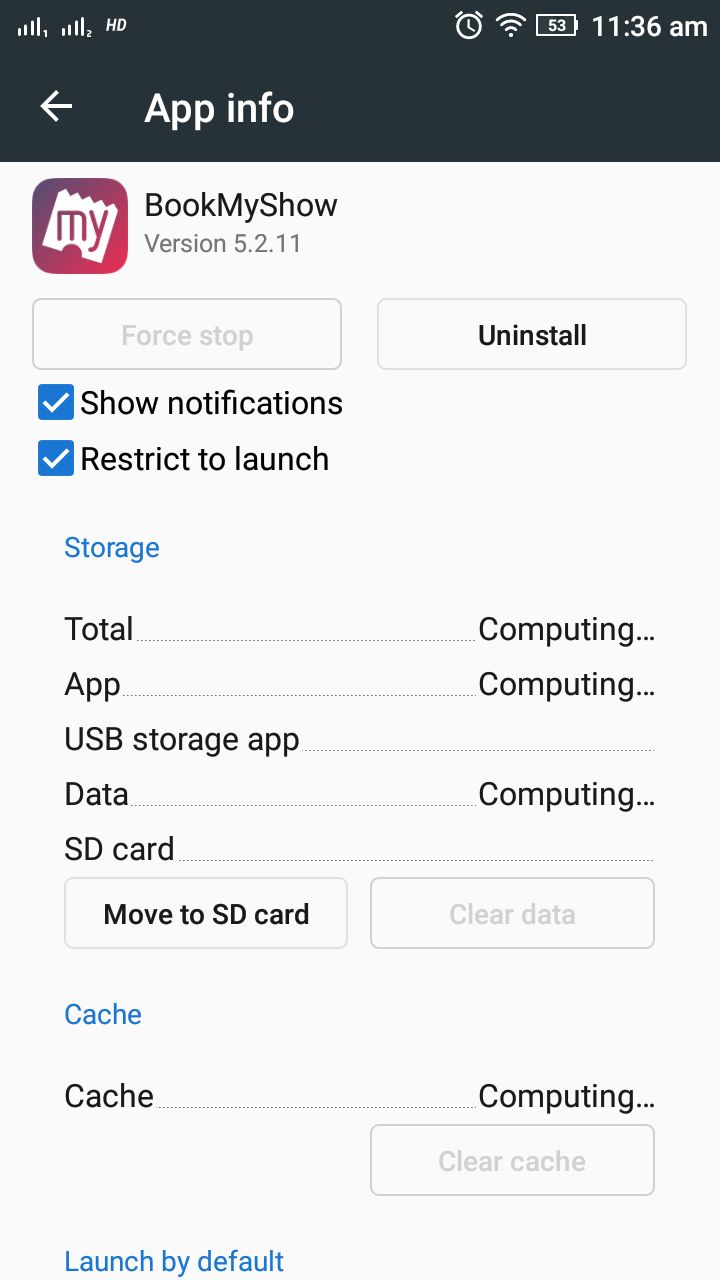The image size is (720, 1280).
Task: Tap the BookMyShow app icon
Action: coord(80,226)
